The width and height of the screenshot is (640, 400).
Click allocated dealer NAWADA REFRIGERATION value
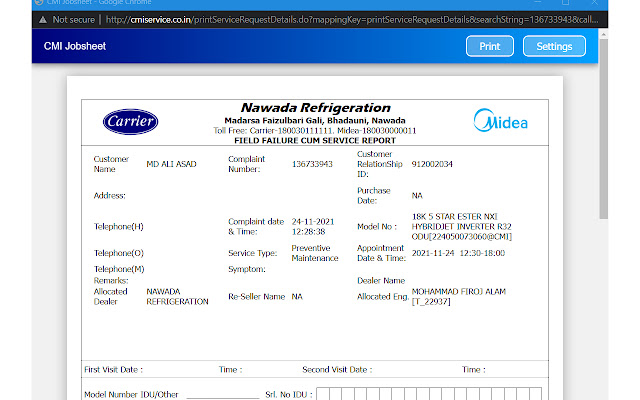pos(177,297)
